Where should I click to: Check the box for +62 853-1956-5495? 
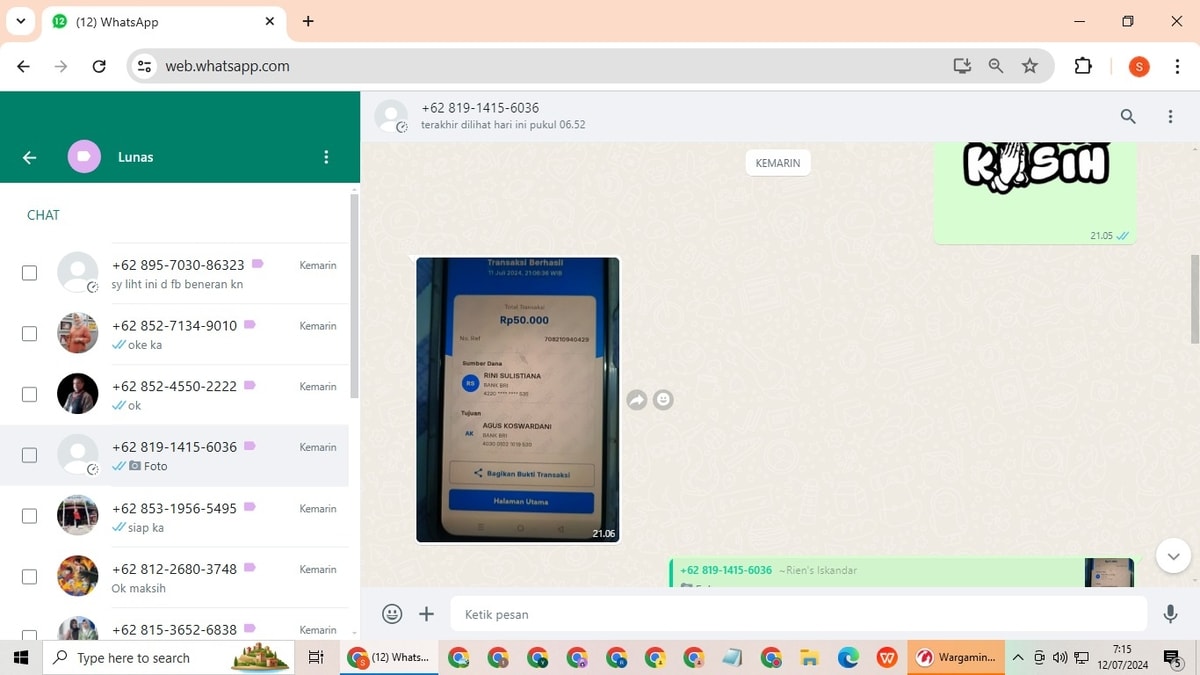point(29,516)
